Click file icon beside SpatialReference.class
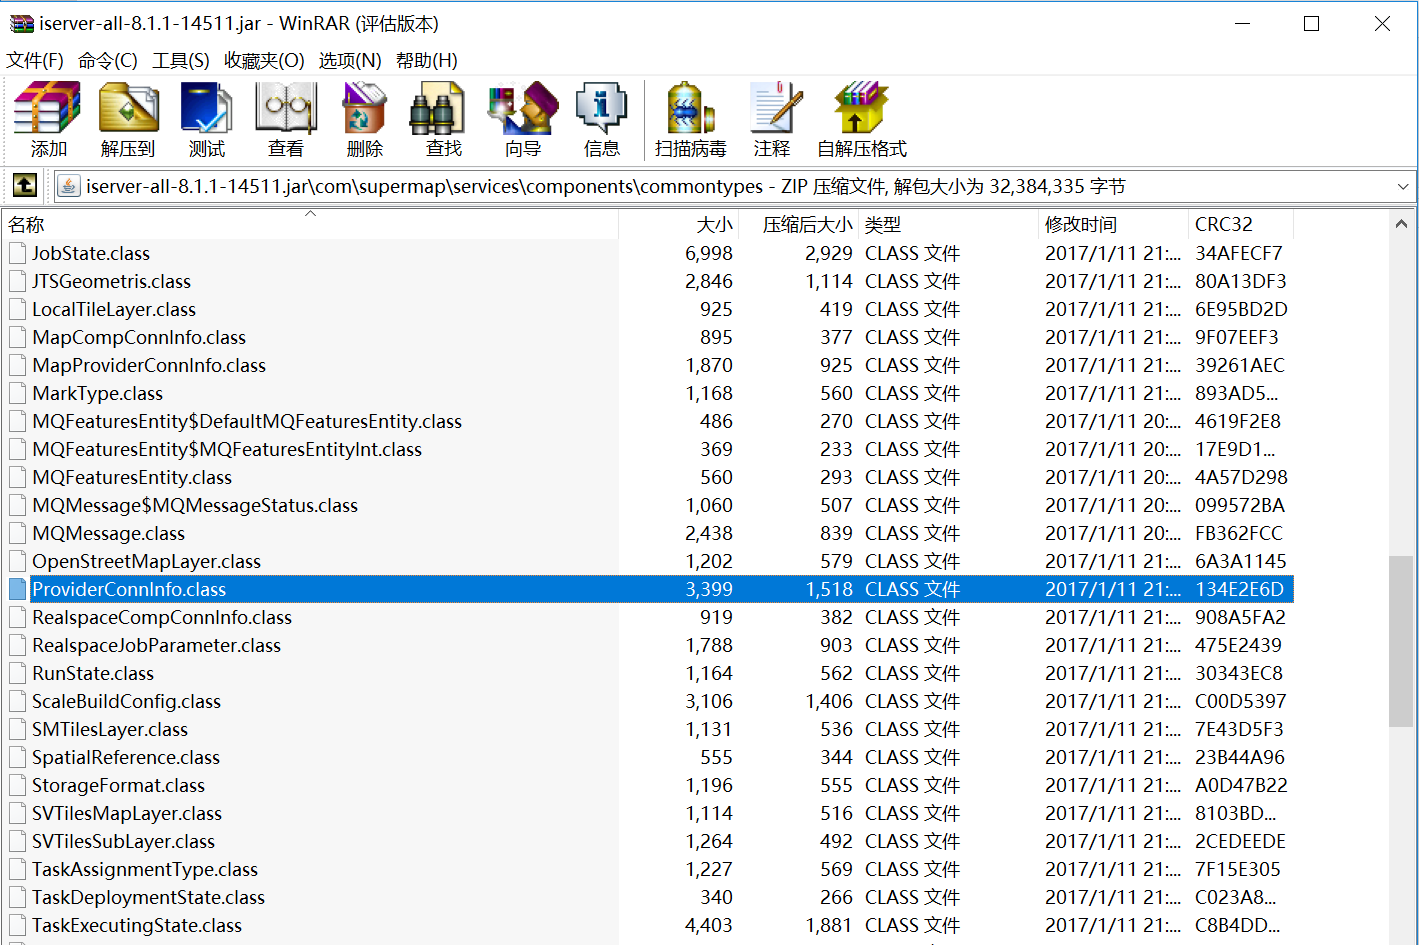The image size is (1419, 945). (x=17, y=757)
